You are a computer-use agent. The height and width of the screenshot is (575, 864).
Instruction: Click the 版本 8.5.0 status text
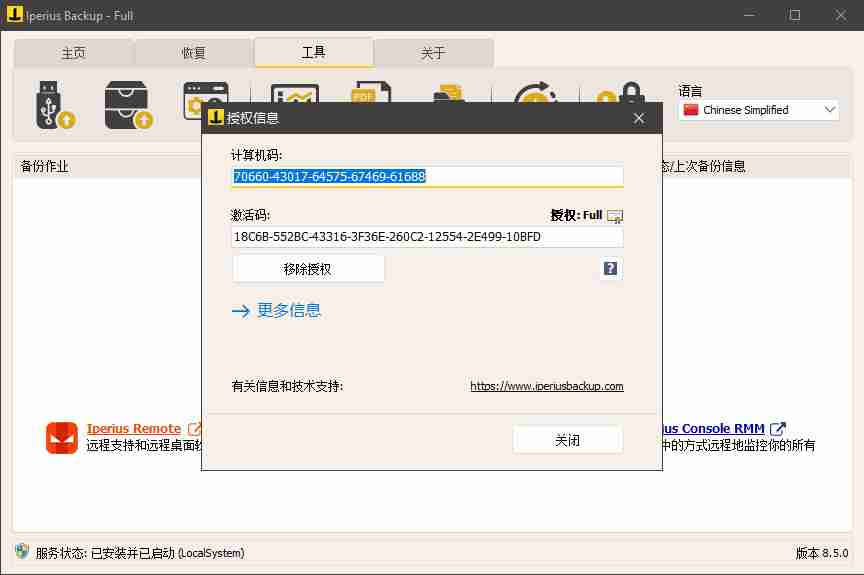pos(822,552)
